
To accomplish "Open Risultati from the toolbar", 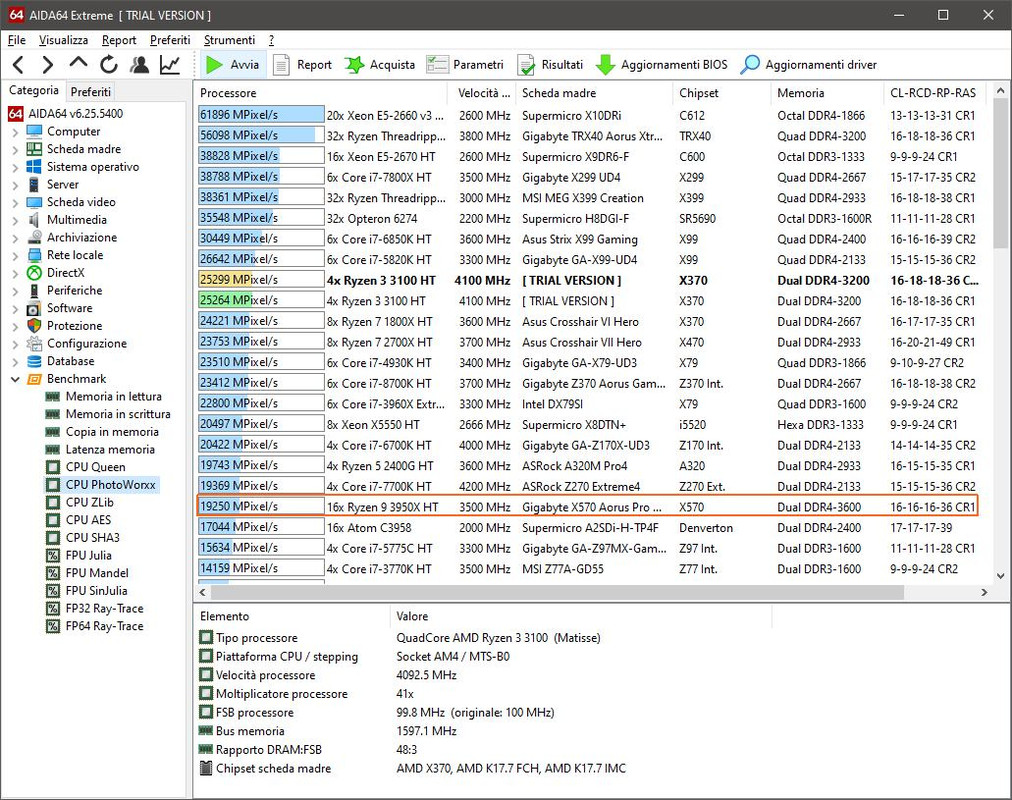I will (550, 65).
